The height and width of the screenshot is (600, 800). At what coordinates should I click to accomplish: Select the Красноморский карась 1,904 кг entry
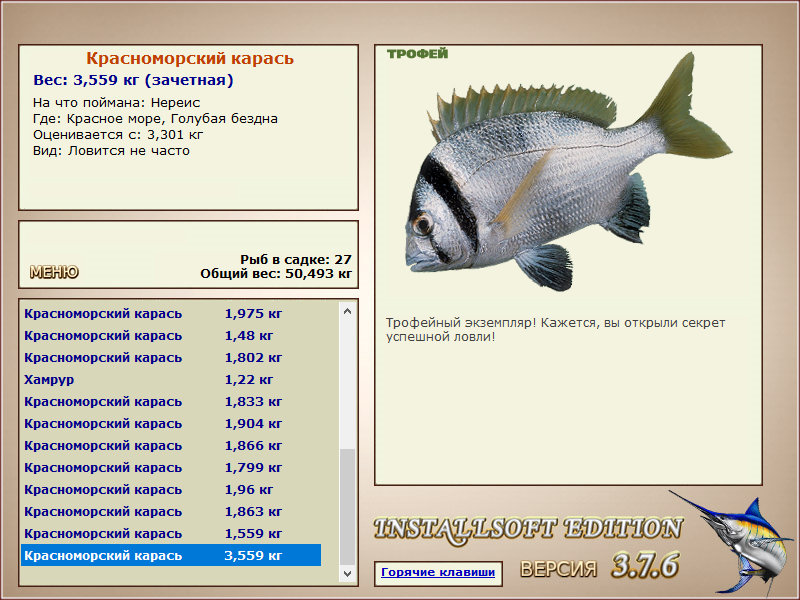point(171,423)
